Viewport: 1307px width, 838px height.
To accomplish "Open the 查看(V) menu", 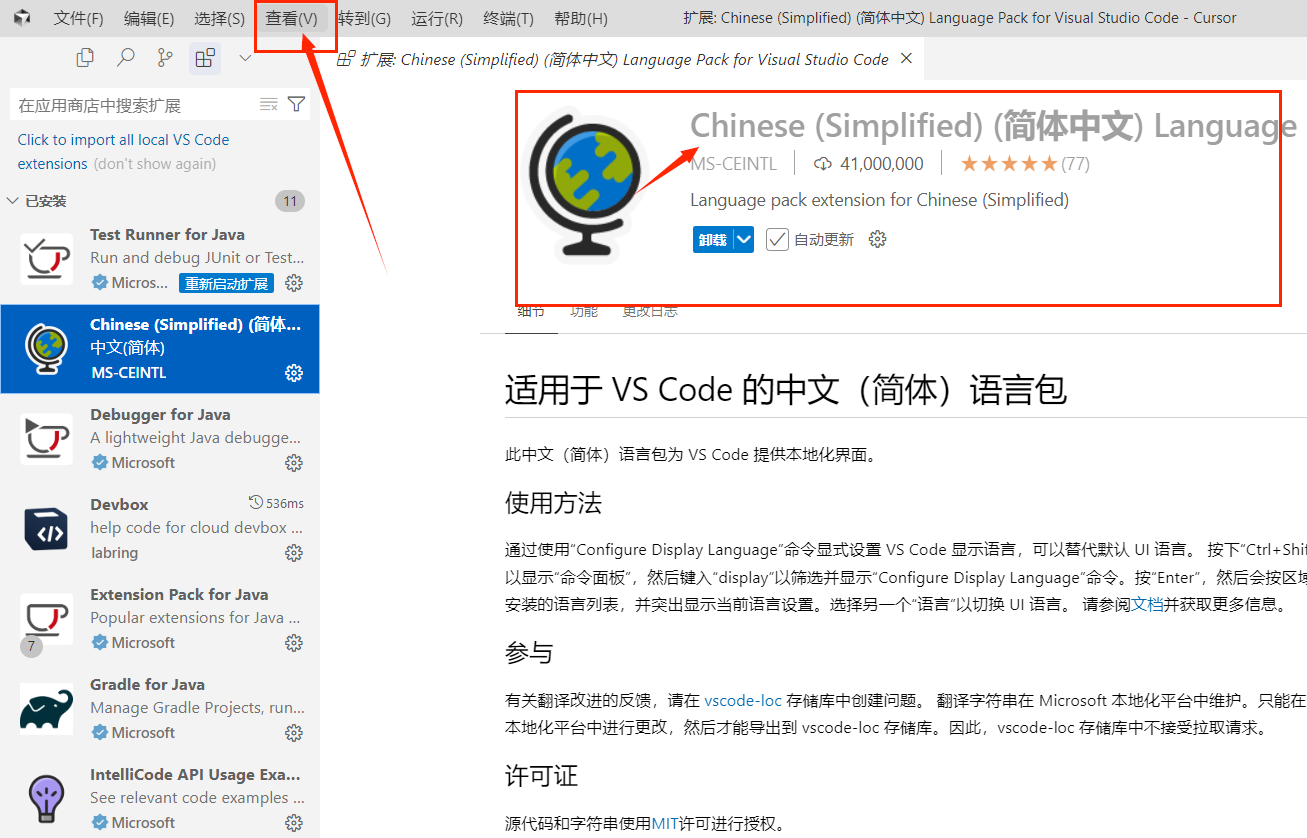I will (291, 18).
